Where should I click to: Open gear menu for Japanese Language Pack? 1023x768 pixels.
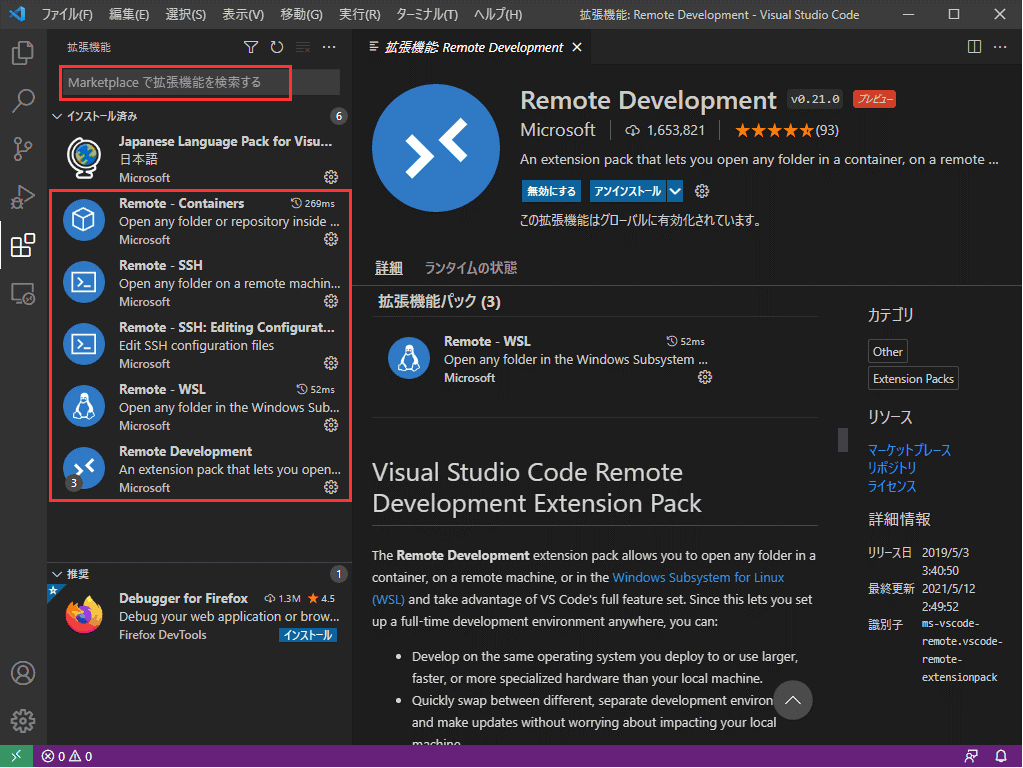click(331, 177)
